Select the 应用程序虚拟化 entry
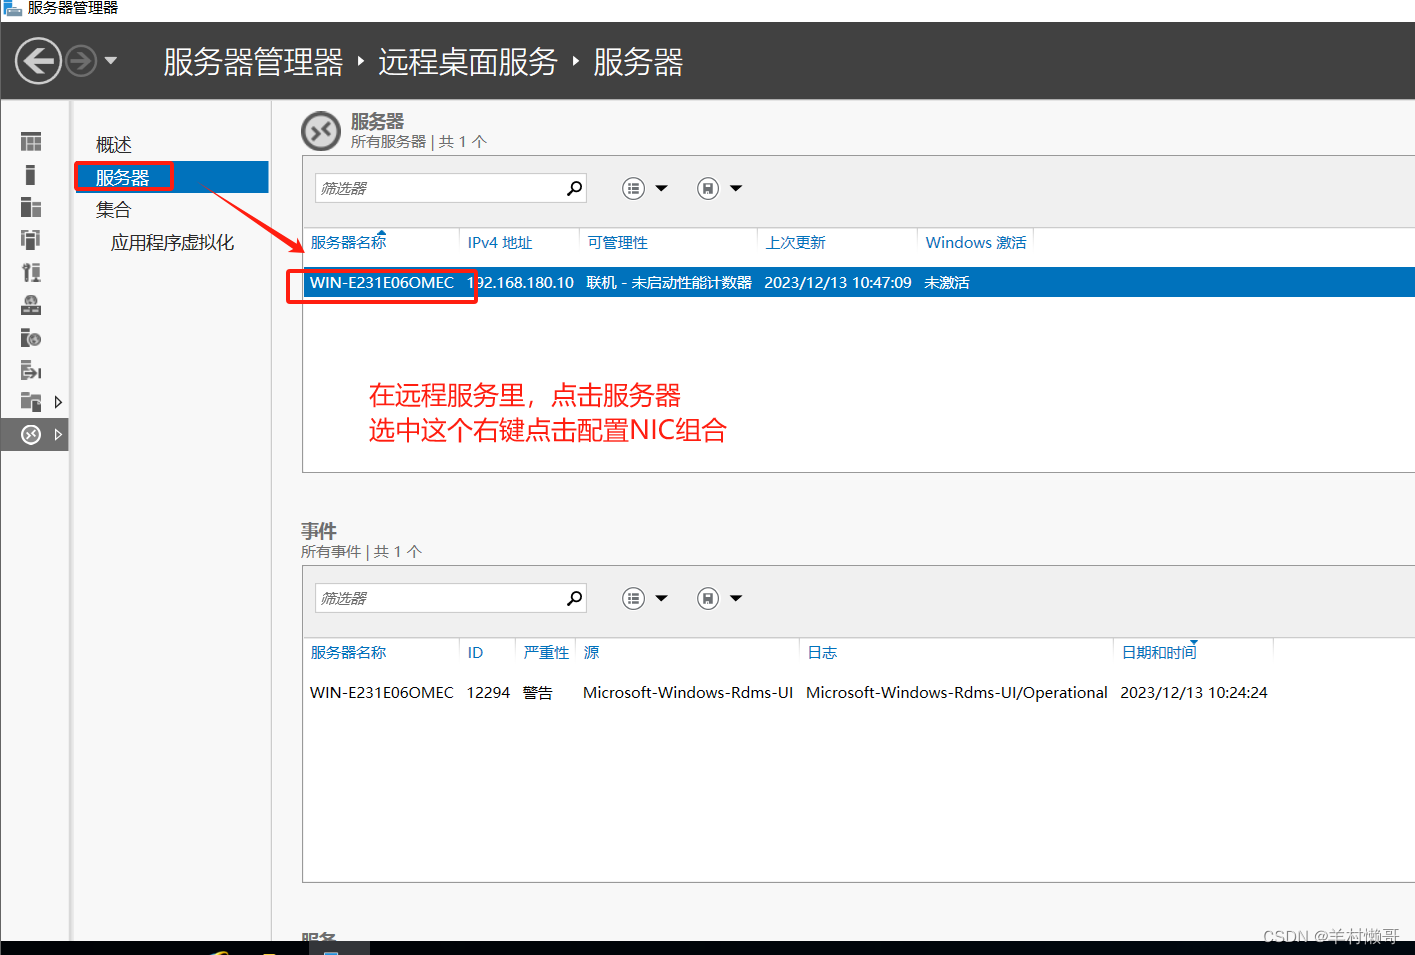The width and height of the screenshot is (1415, 955). (171, 242)
